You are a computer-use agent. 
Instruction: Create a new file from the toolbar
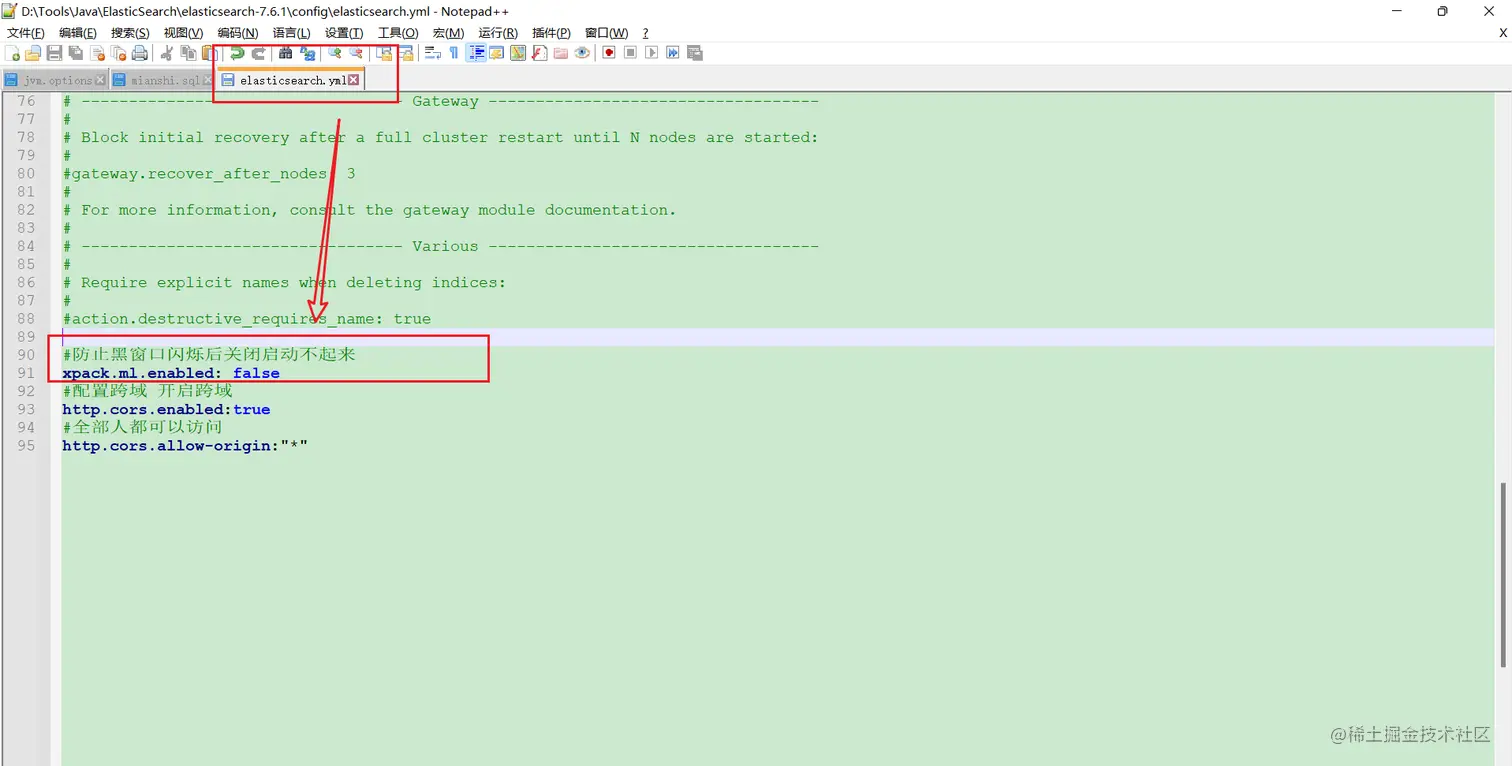pyautogui.click(x=12, y=53)
